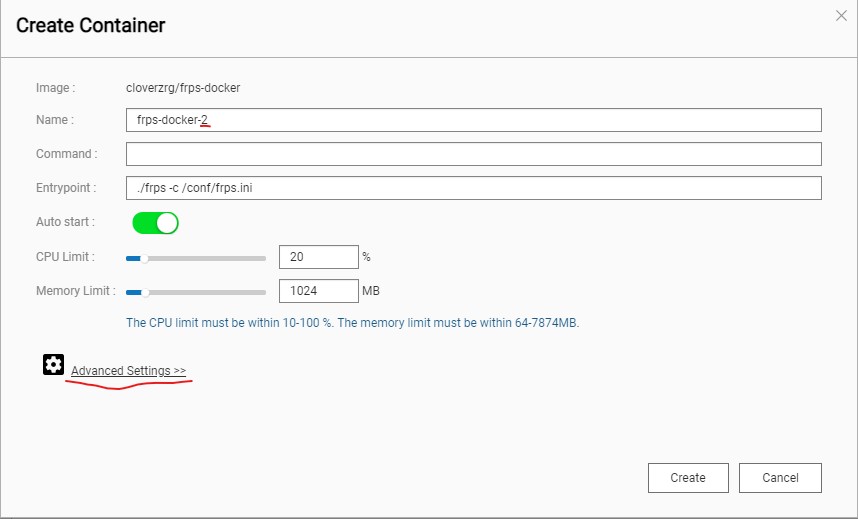Click the gray part of CPU Limit track
This screenshot has width=858, height=519.
207,258
